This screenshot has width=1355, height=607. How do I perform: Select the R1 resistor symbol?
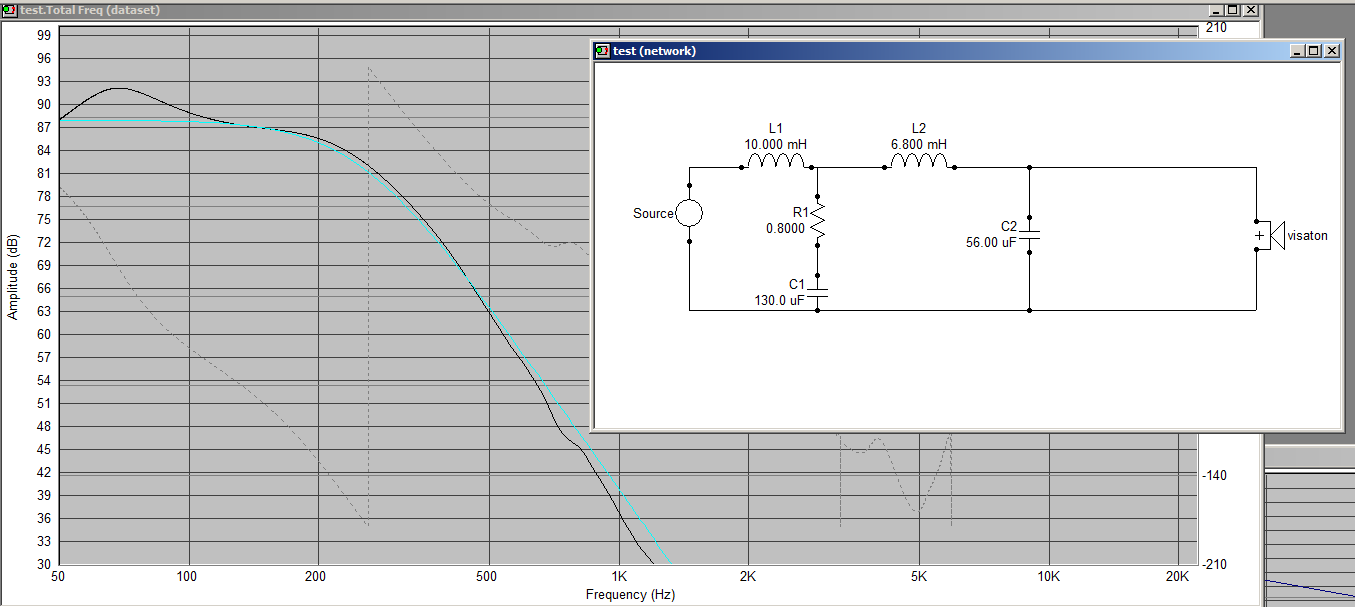(817, 220)
